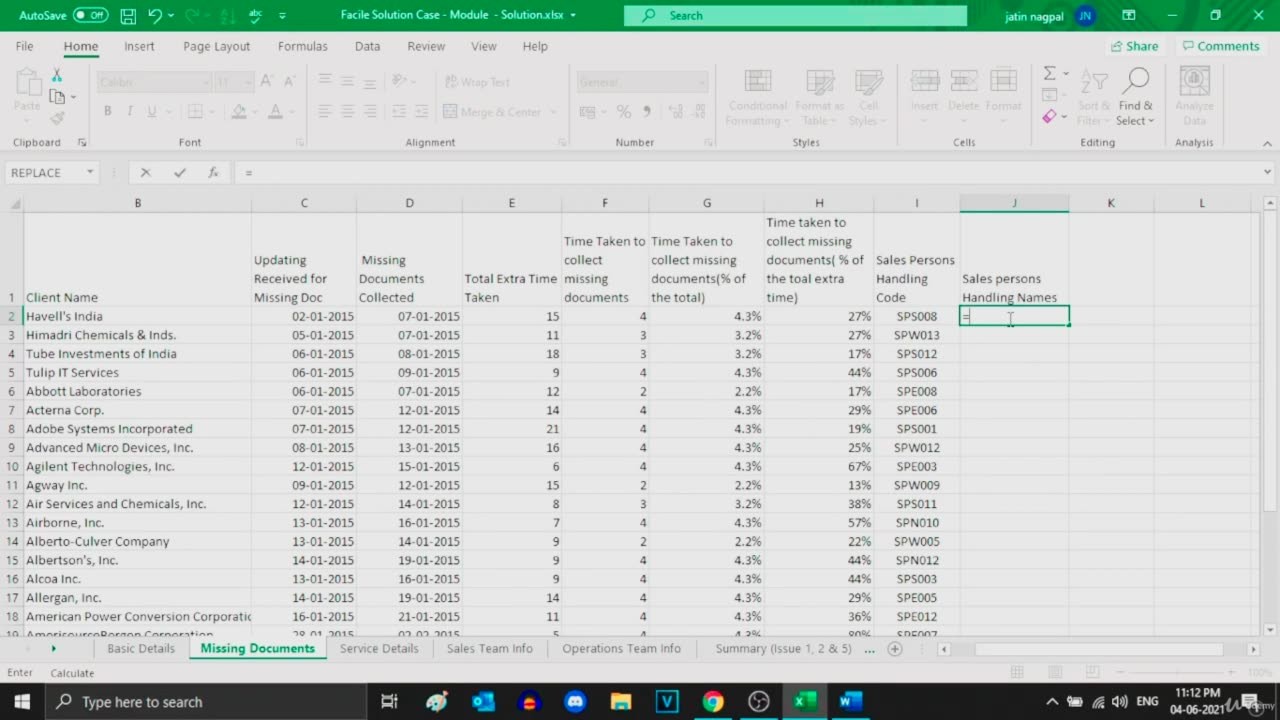Click the Excel icon on the taskbar

[x=805, y=701]
